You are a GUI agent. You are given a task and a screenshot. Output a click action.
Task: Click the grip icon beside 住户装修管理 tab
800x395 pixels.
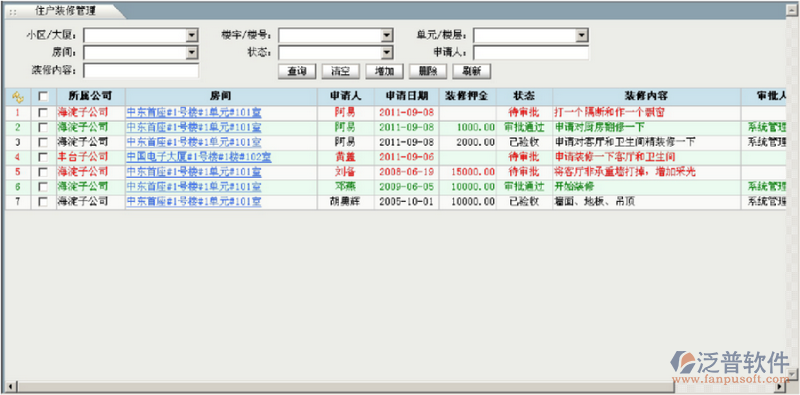coord(14,11)
